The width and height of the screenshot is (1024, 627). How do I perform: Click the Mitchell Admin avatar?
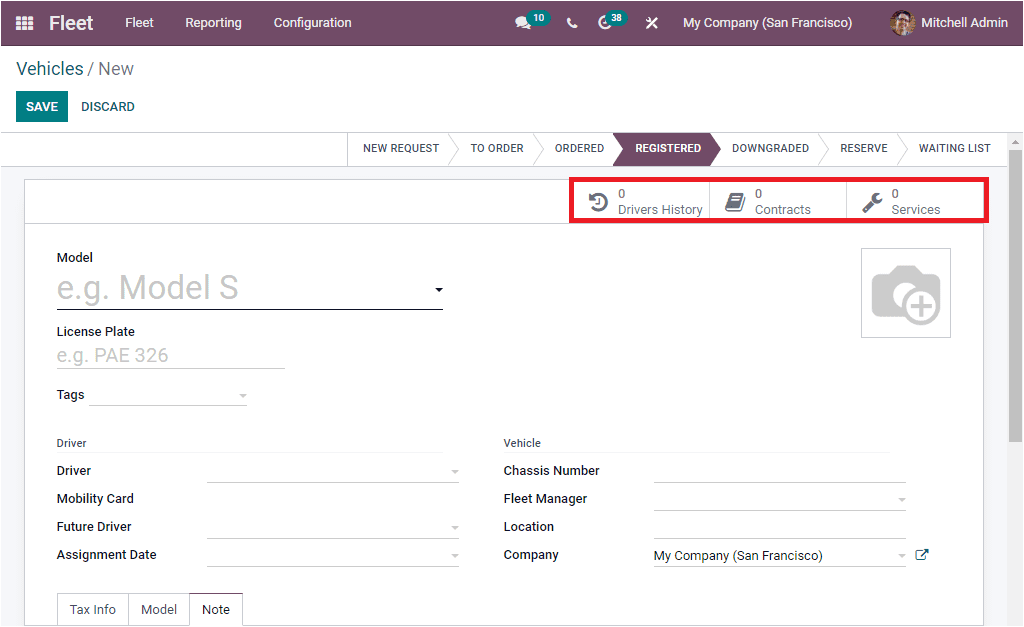pyautogui.click(x=901, y=23)
